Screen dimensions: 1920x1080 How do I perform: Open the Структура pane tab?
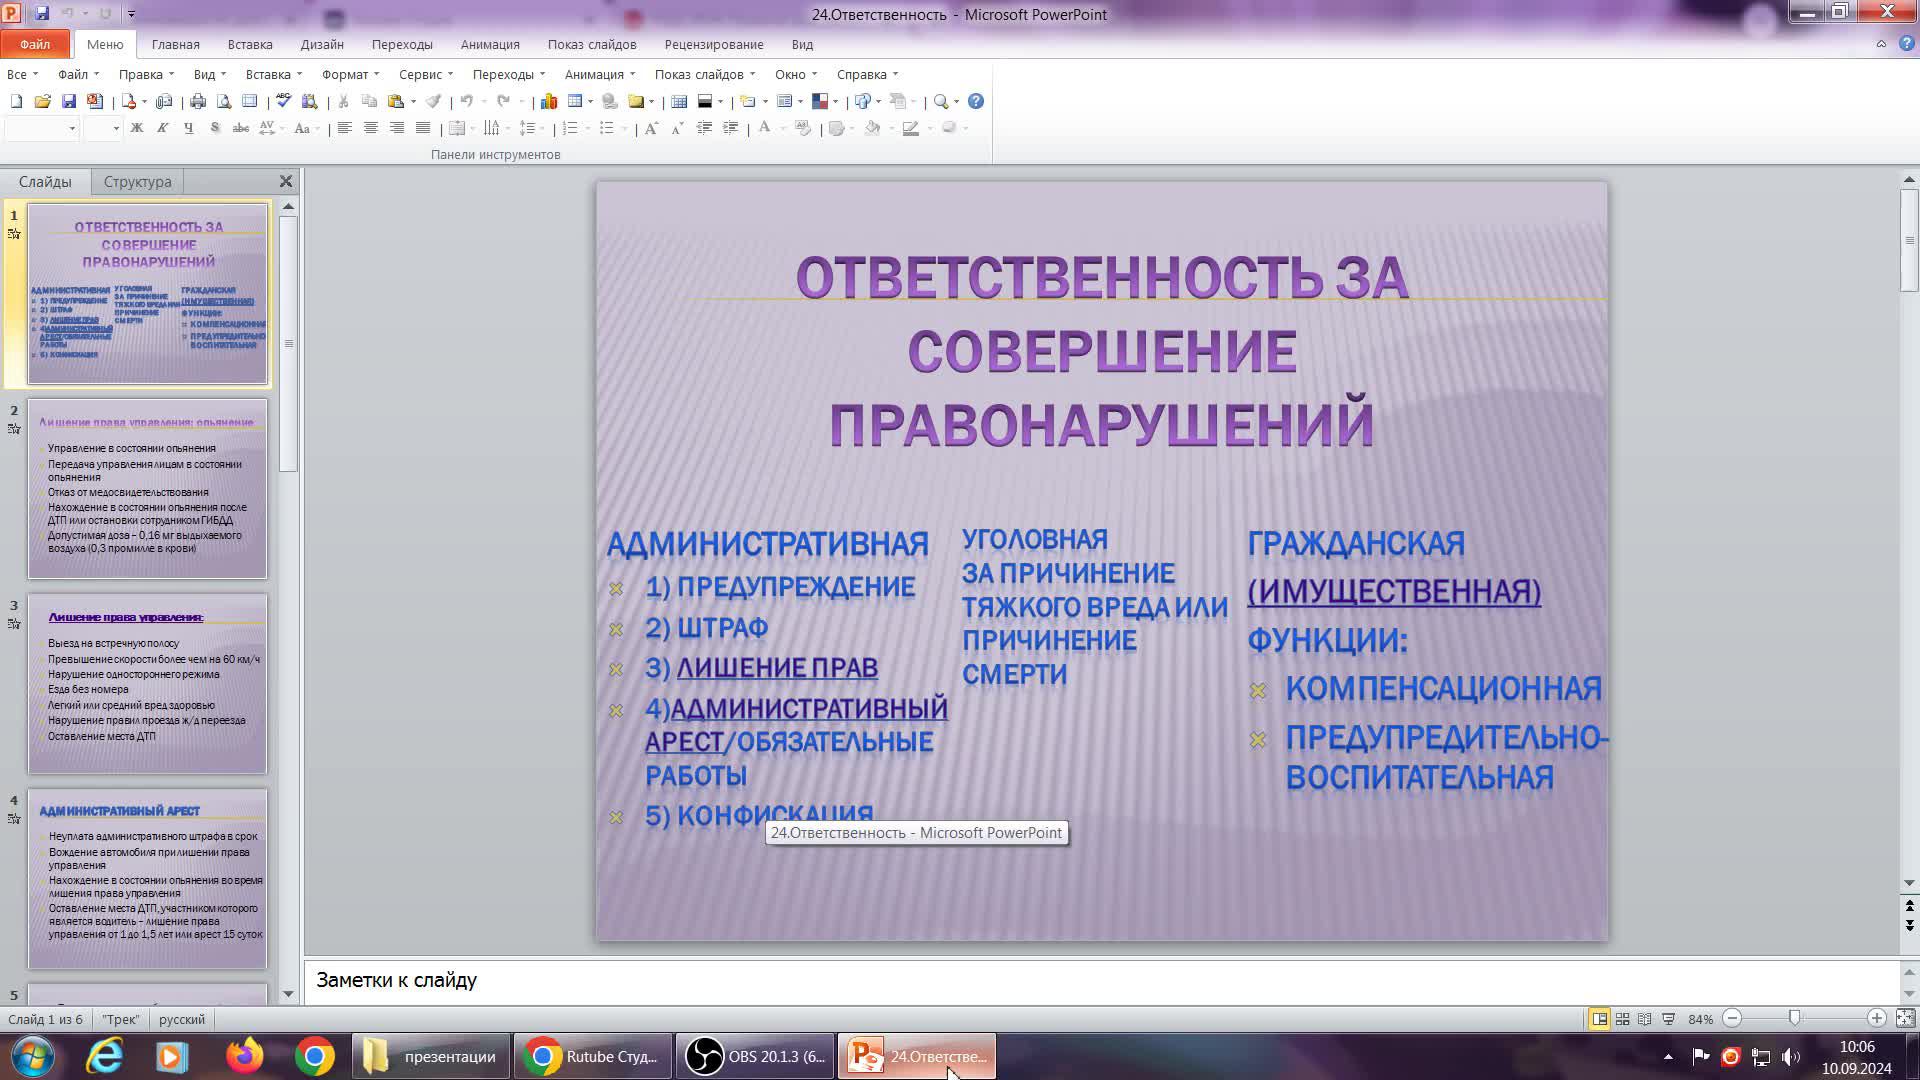point(137,182)
